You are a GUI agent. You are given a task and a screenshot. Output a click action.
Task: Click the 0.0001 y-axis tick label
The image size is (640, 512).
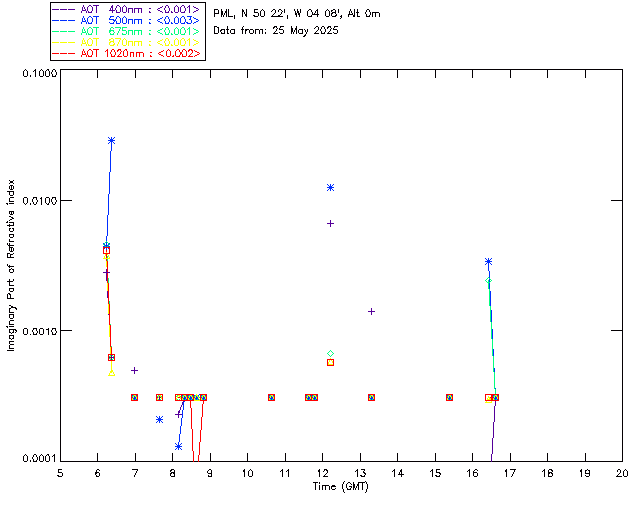[x=40, y=459]
